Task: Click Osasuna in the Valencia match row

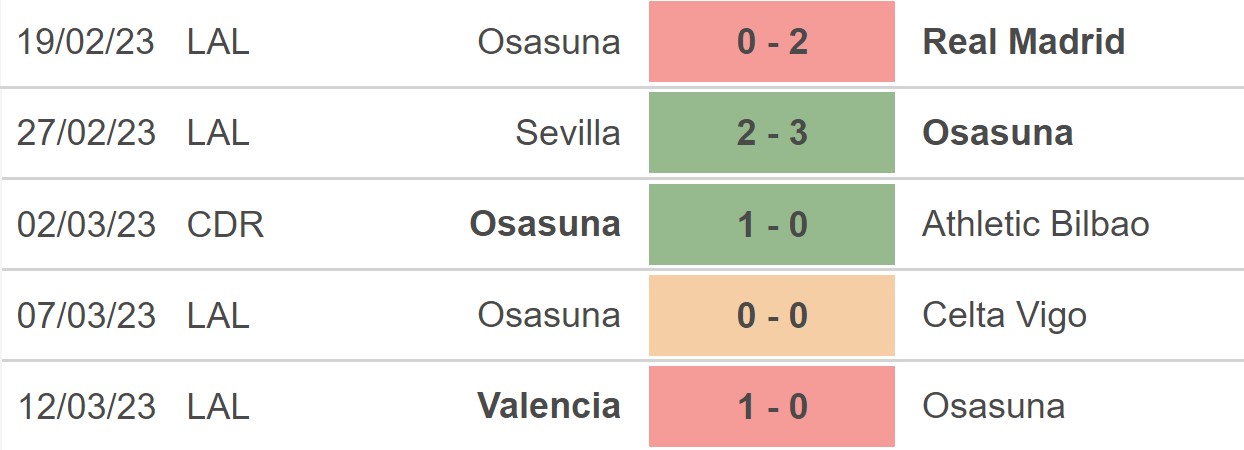Action: click(x=994, y=407)
